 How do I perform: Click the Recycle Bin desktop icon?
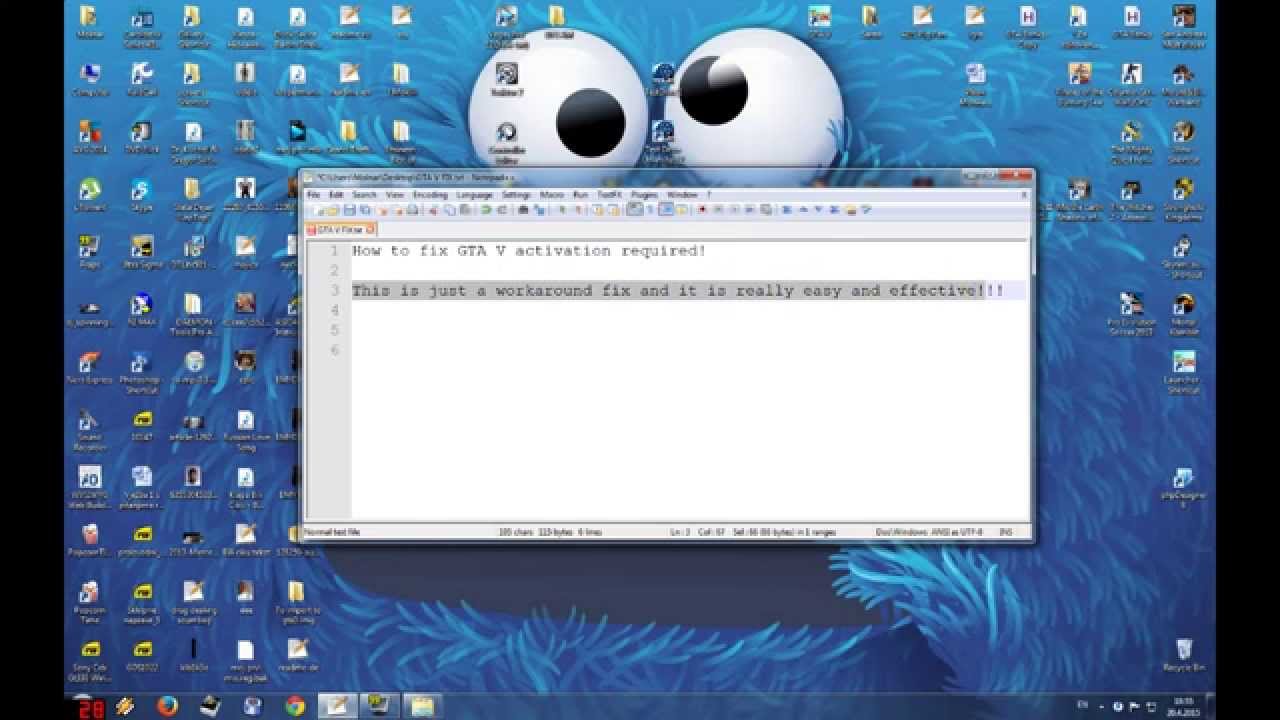[1184, 656]
